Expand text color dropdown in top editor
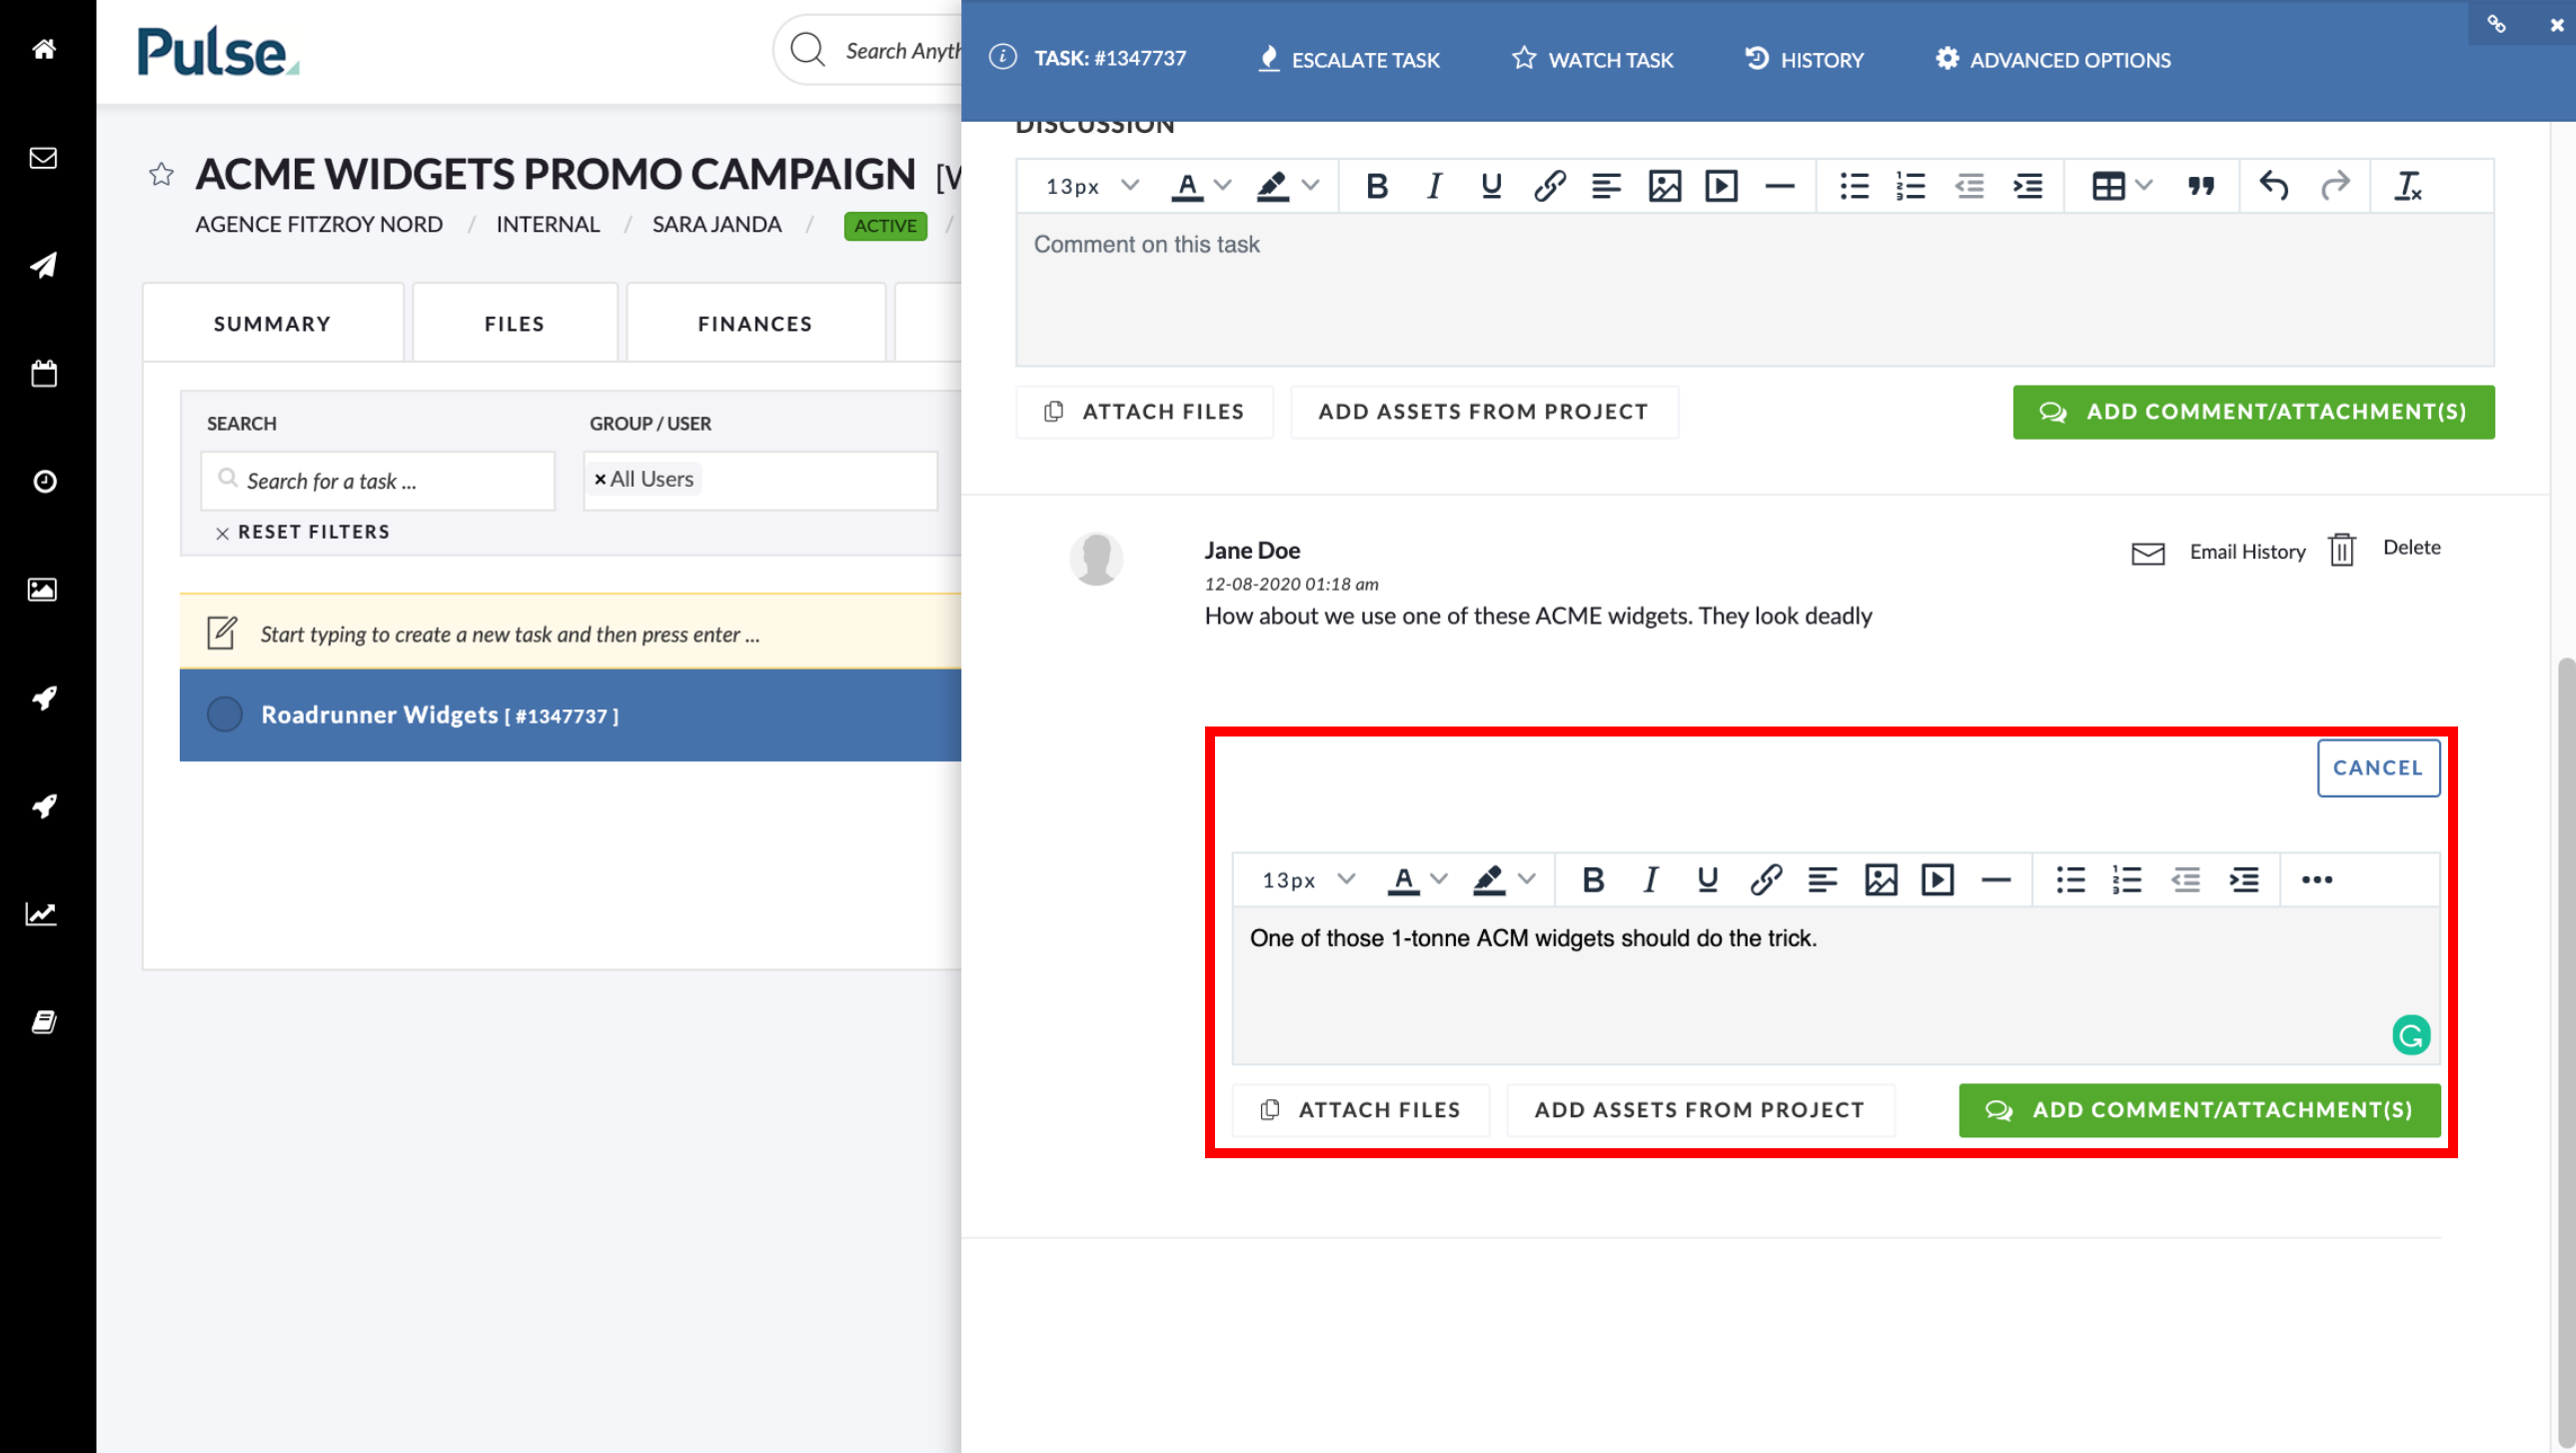This screenshot has width=2576, height=1453. pos(1222,185)
